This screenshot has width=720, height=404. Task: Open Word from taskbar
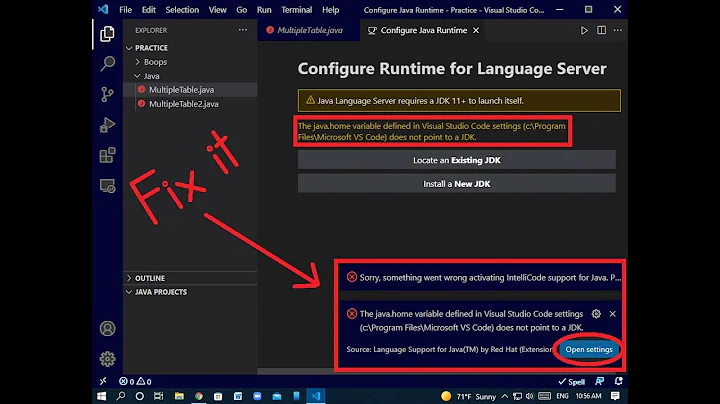pyautogui.click(x=238, y=396)
